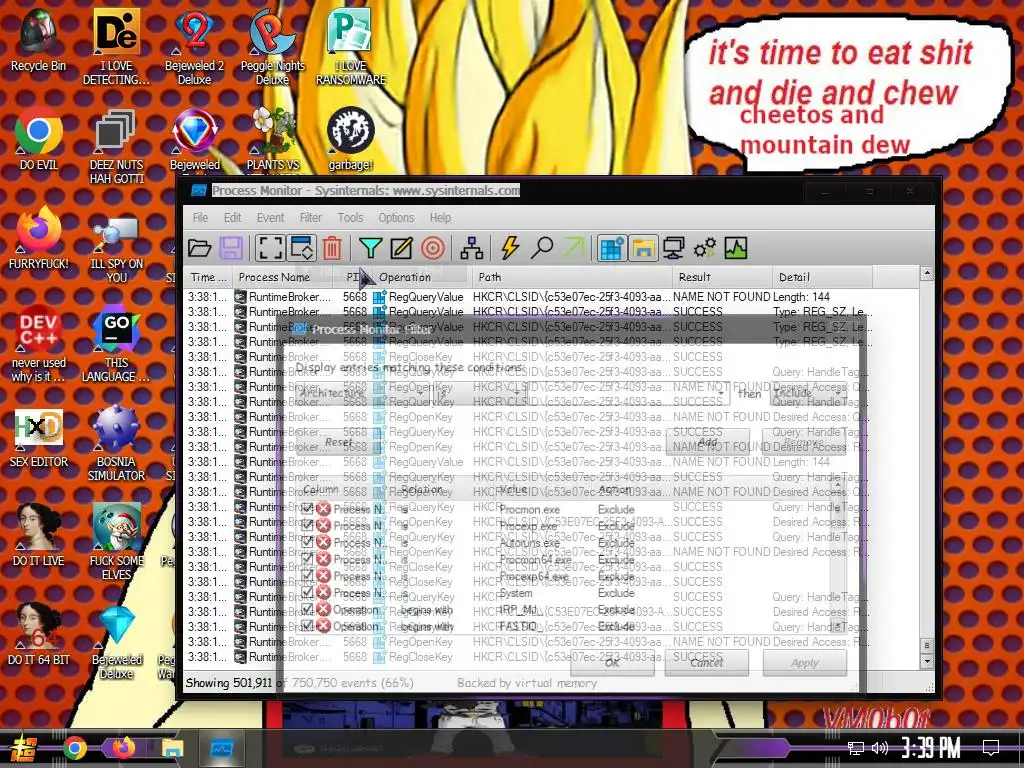
Task: Open the Edit menu
Action: pyautogui.click(x=232, y=217)
